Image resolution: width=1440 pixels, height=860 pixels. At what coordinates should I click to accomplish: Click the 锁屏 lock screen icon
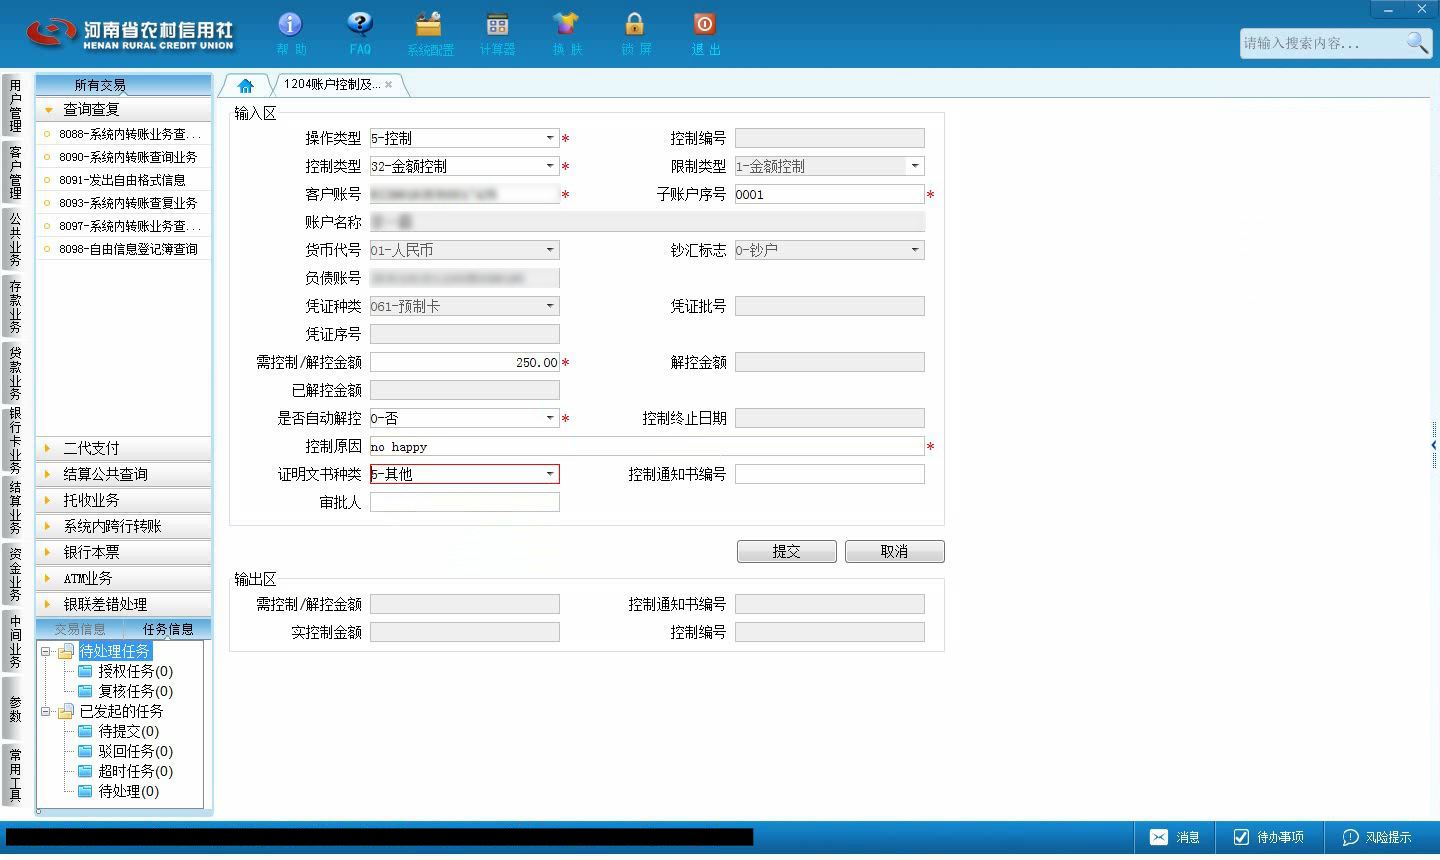(x=635, y=24)
